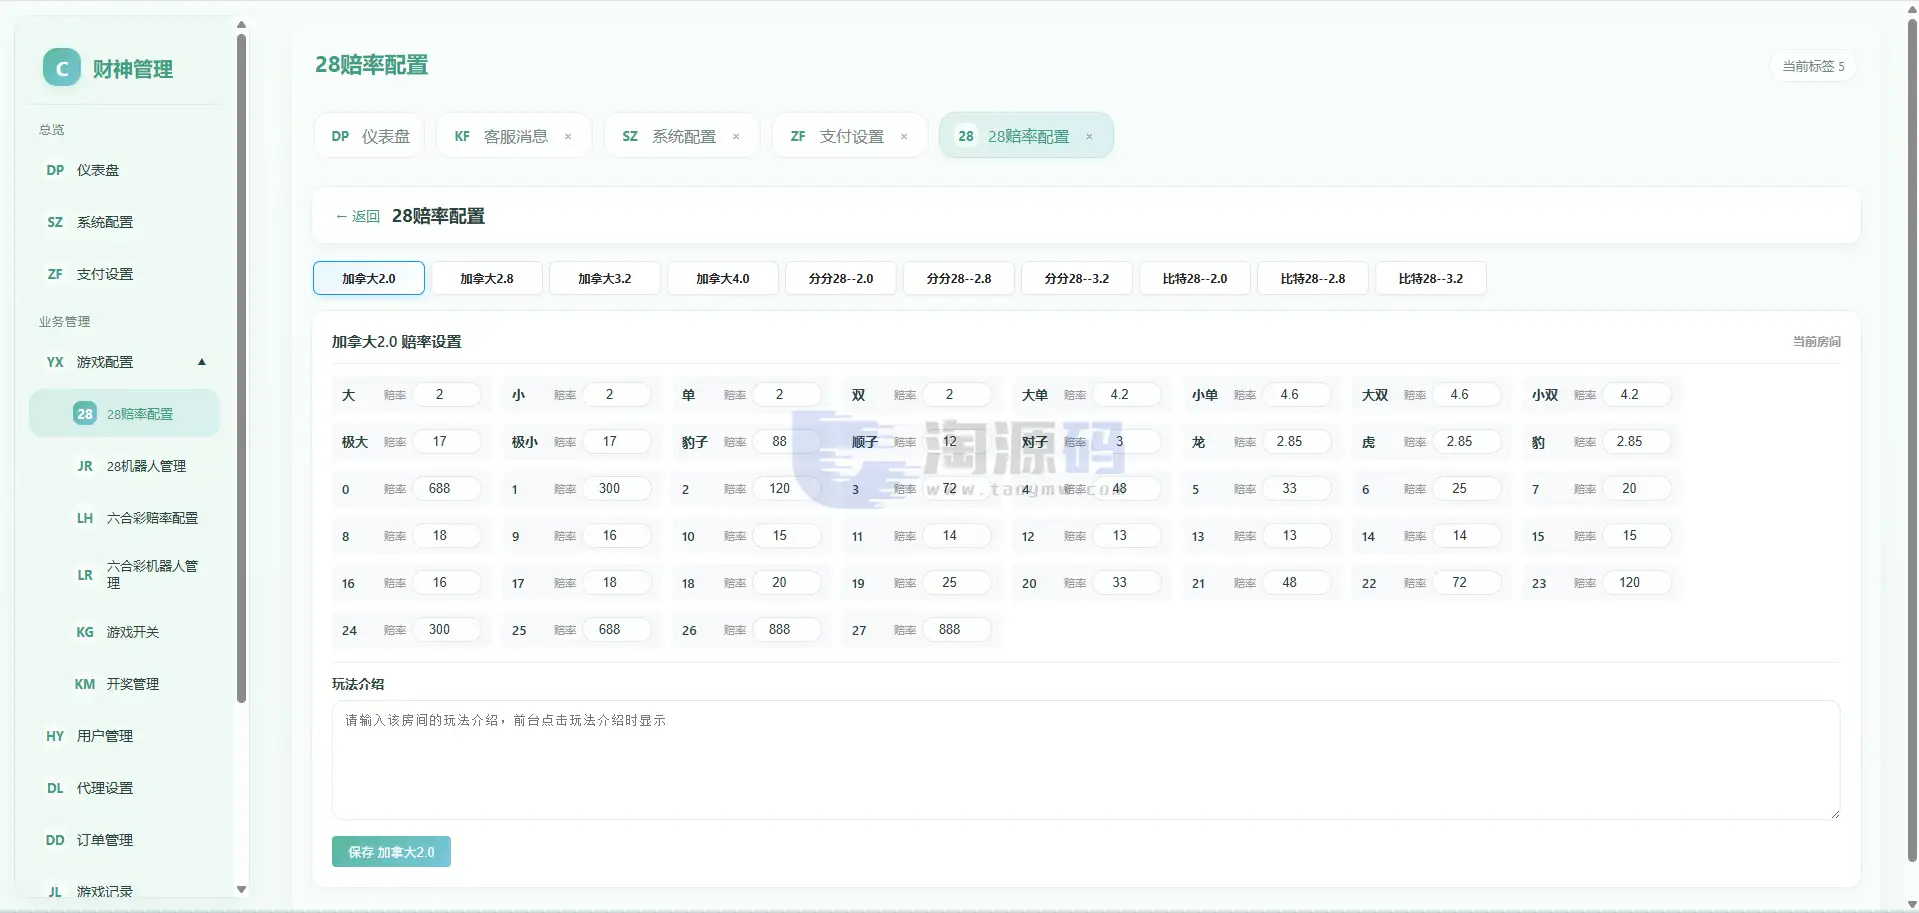Open 用户管理 in the sidebar
Screen dimensions: 1919x913
pyautogui.click(x=124, y=736)
